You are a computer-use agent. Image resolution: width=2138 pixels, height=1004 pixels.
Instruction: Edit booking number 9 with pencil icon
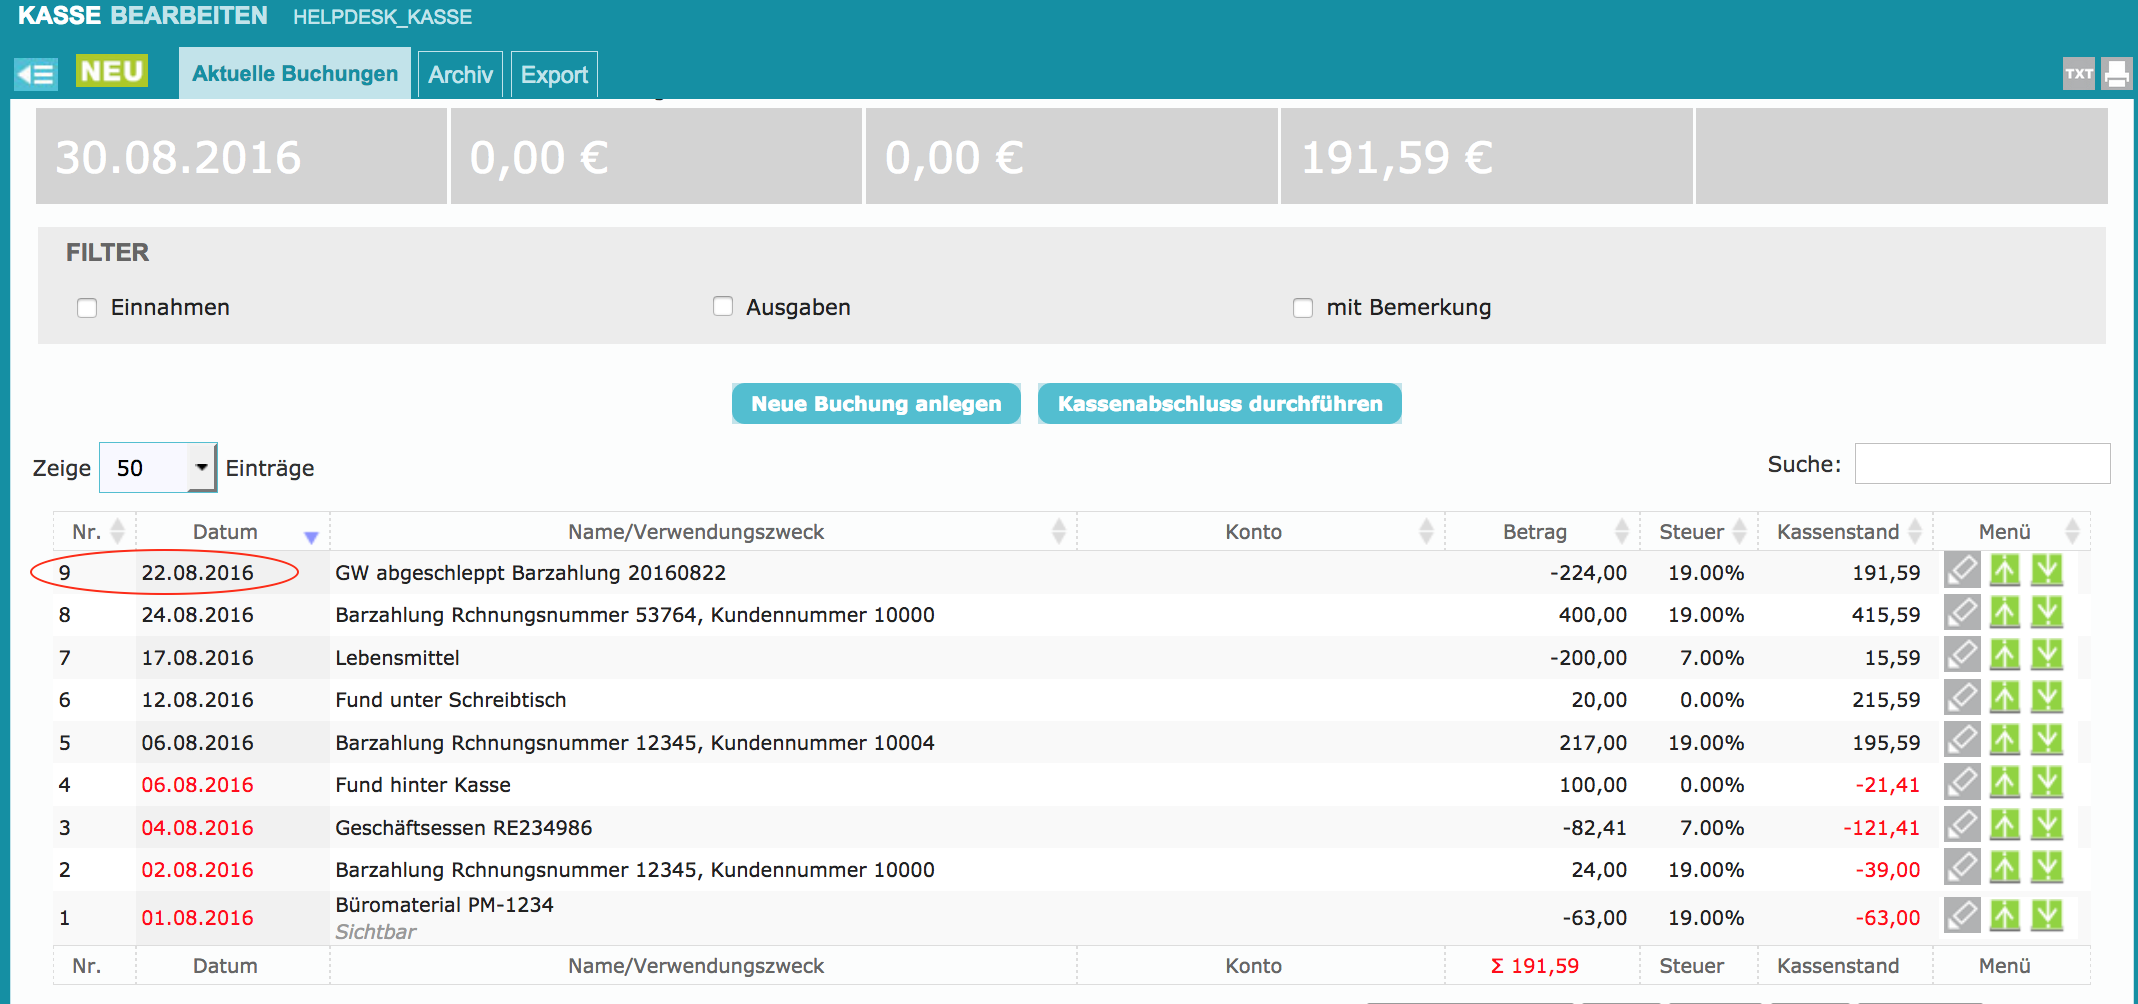[x=1961, y=571]
